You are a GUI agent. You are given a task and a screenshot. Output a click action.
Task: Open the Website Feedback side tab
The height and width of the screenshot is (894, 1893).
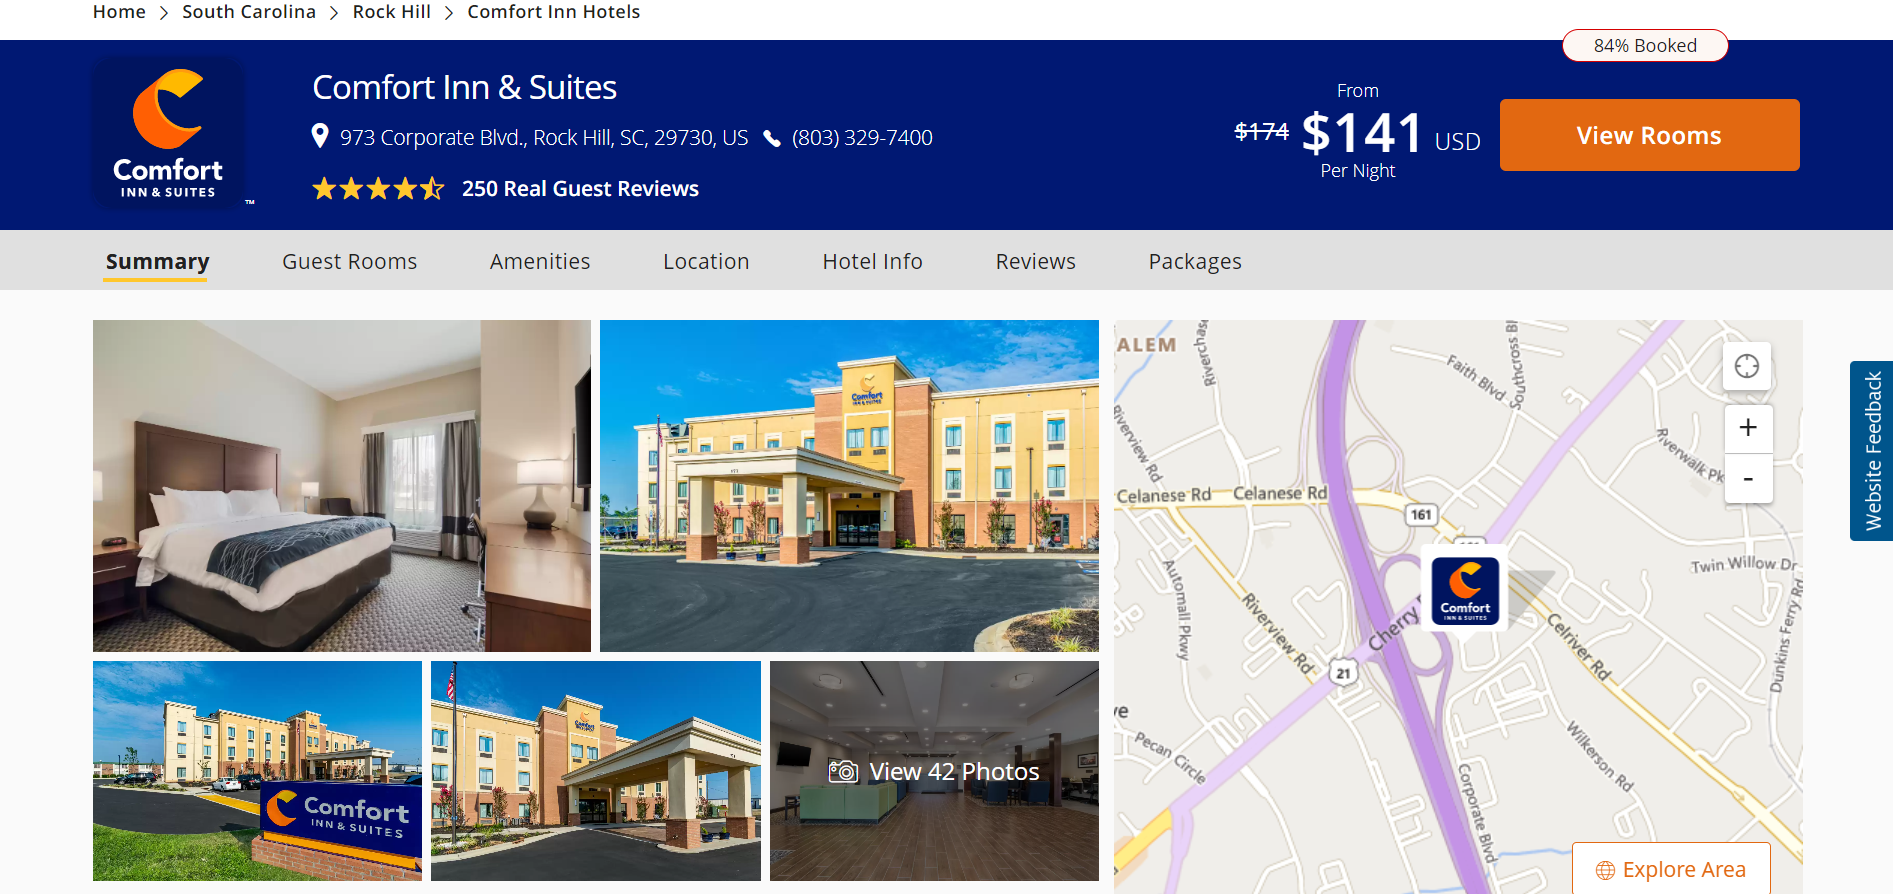(1872, 451)
